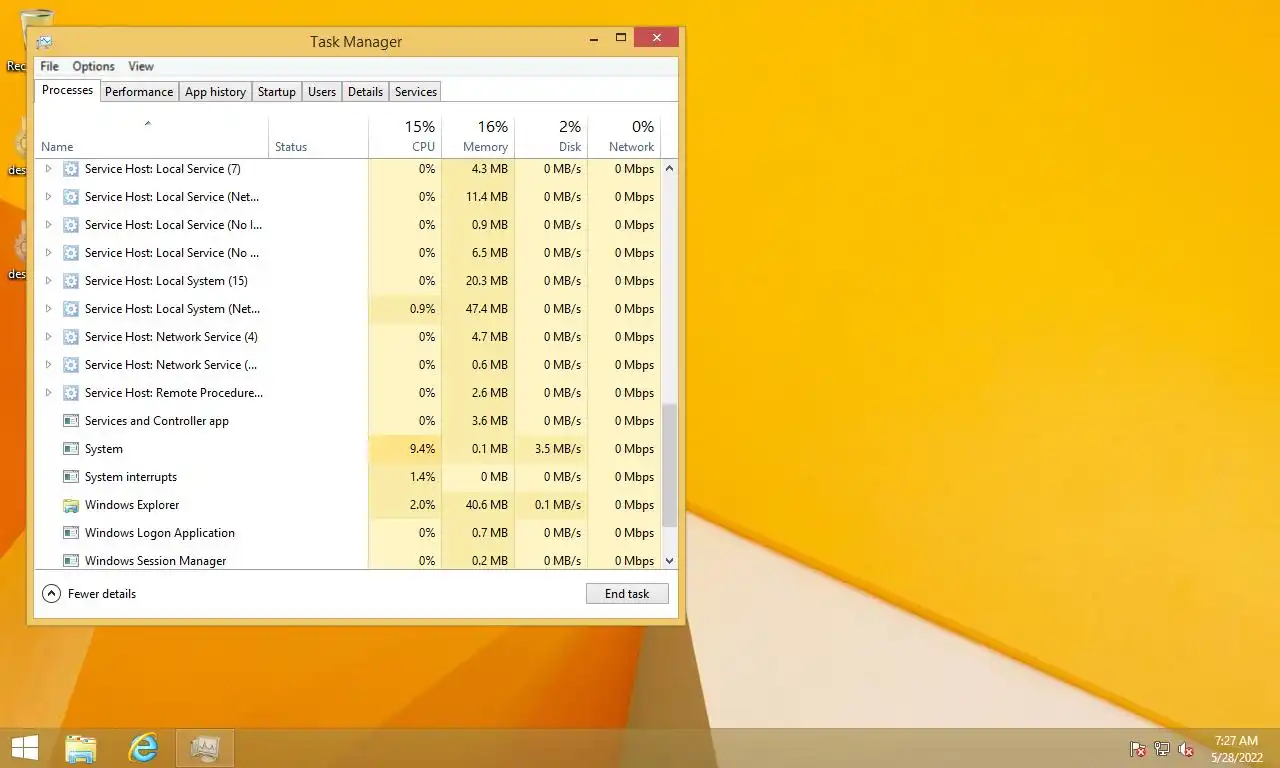Click the Task Manager title bar icon
Screen dimensions: 1280x768
coord(44,42)
